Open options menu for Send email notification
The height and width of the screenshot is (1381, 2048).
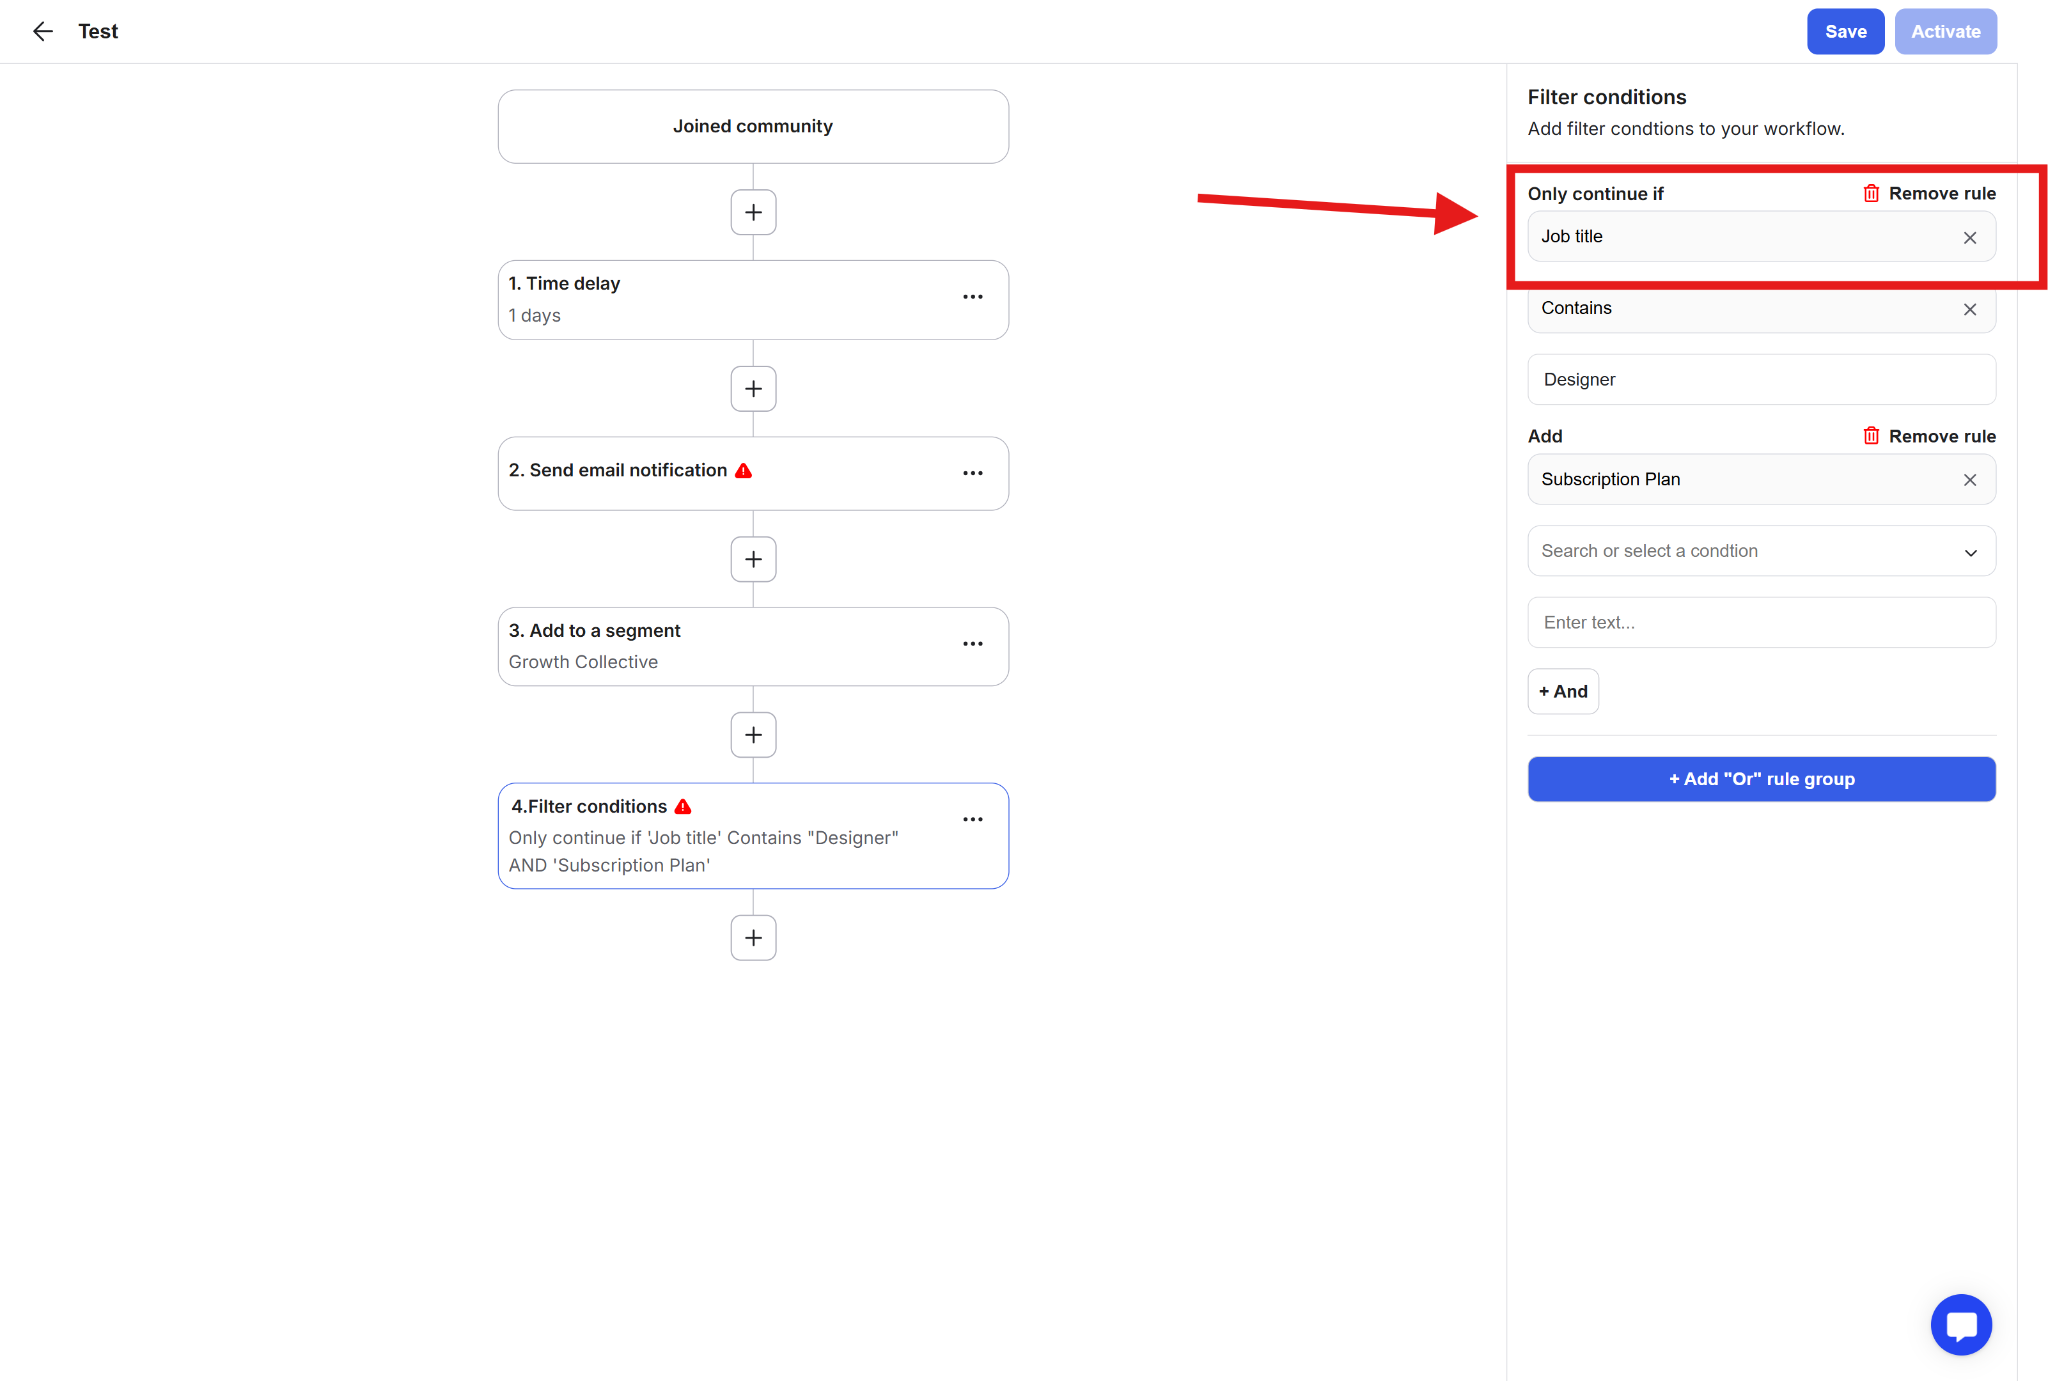[972, 473]
